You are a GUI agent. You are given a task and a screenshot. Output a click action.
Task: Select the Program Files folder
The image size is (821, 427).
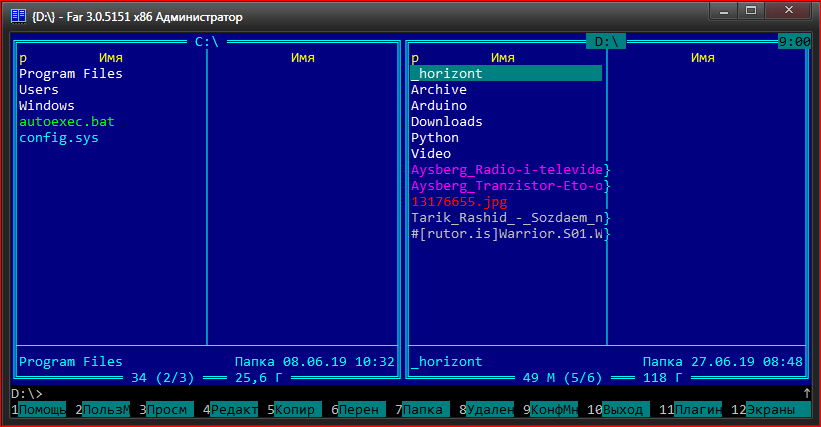(x=71, y=74)
